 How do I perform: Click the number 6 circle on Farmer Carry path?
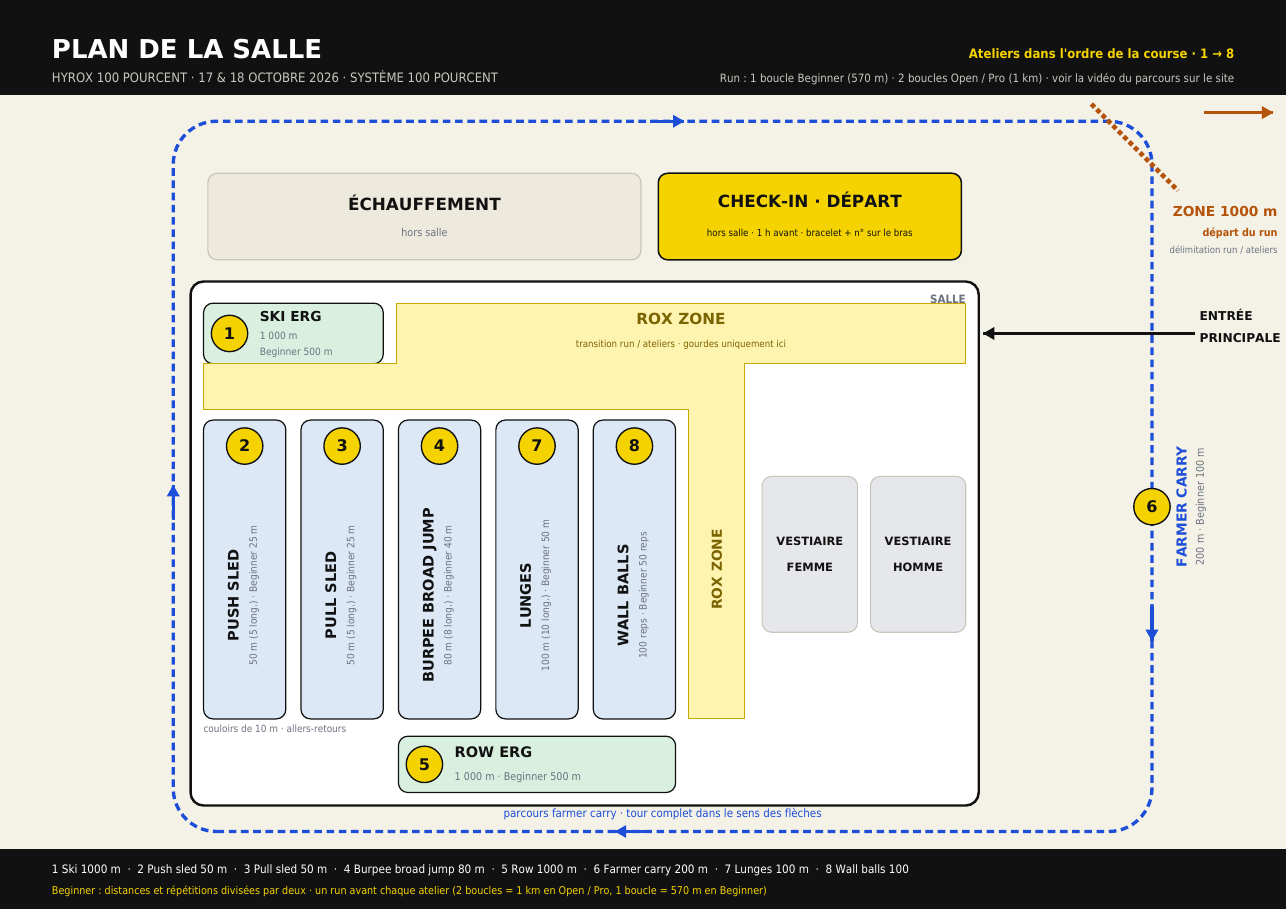(x=1152, y=507)
